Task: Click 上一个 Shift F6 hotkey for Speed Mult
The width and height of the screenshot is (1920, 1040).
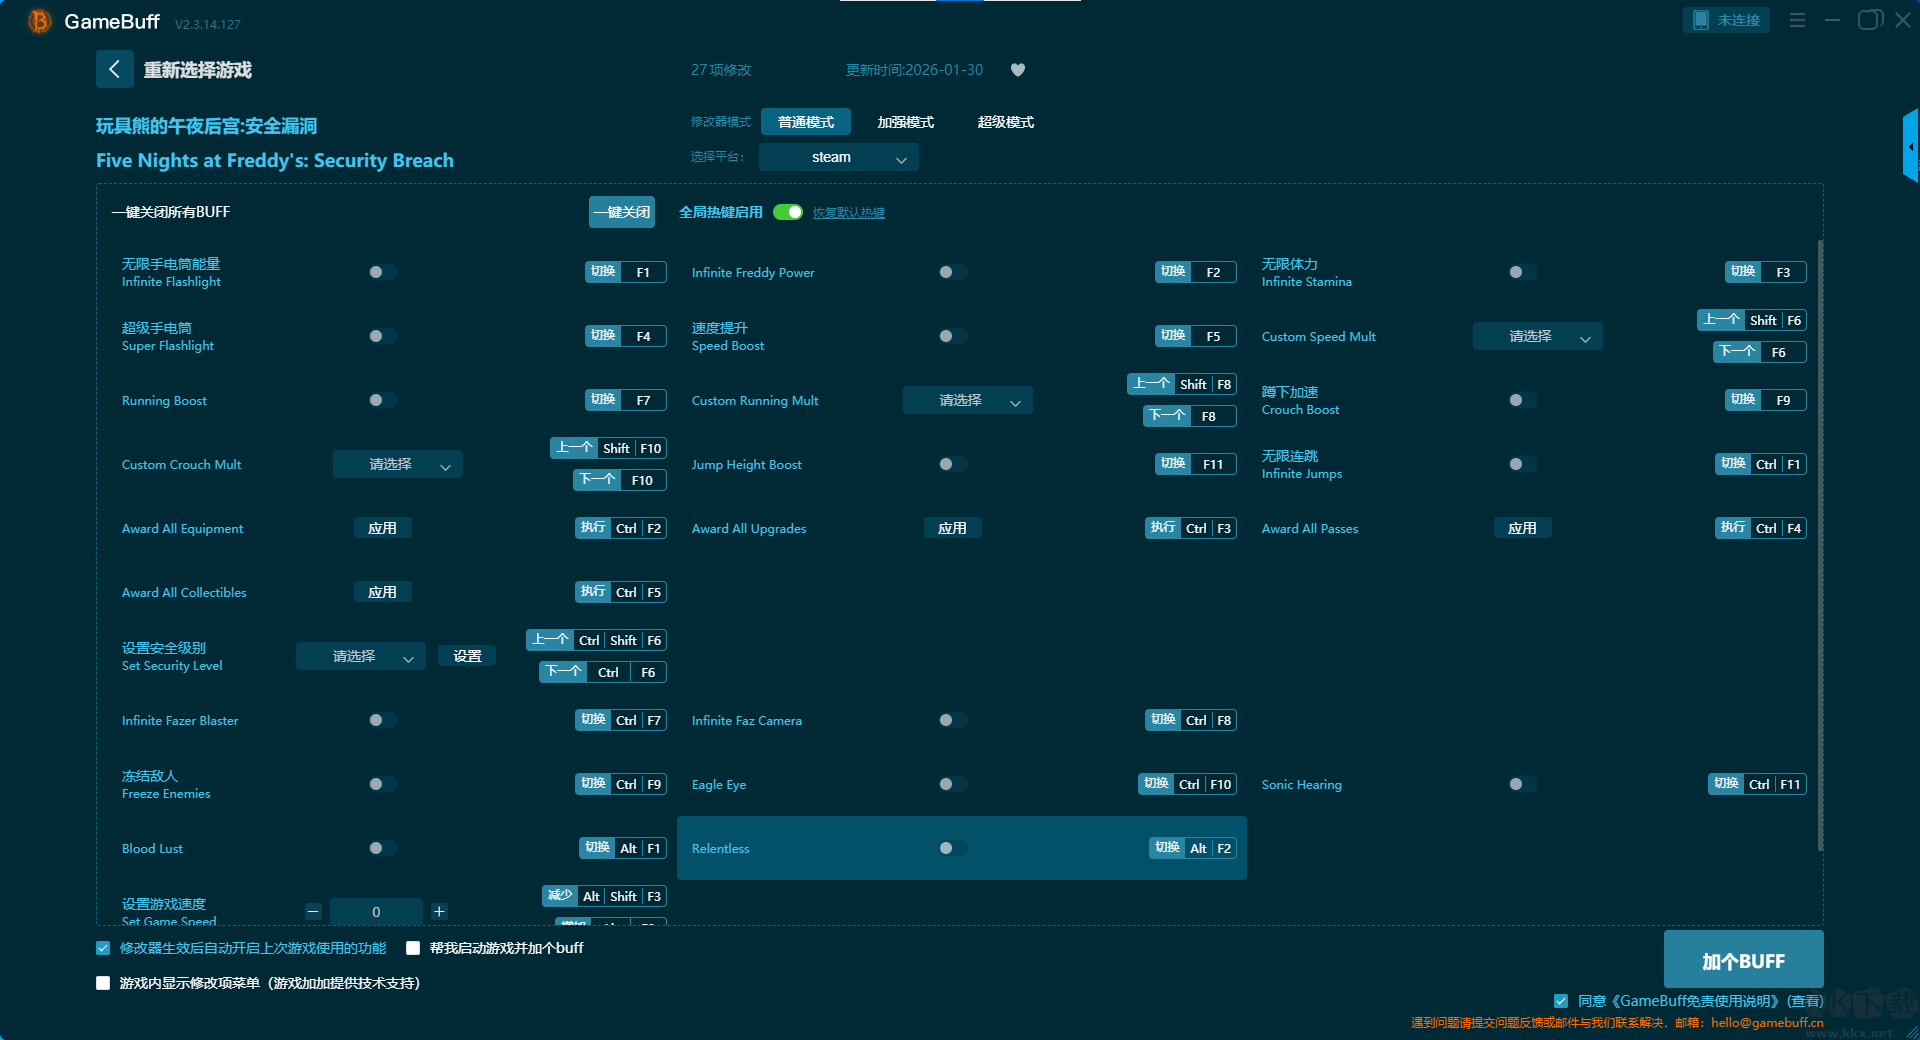Action: (x=1752, y=320)
